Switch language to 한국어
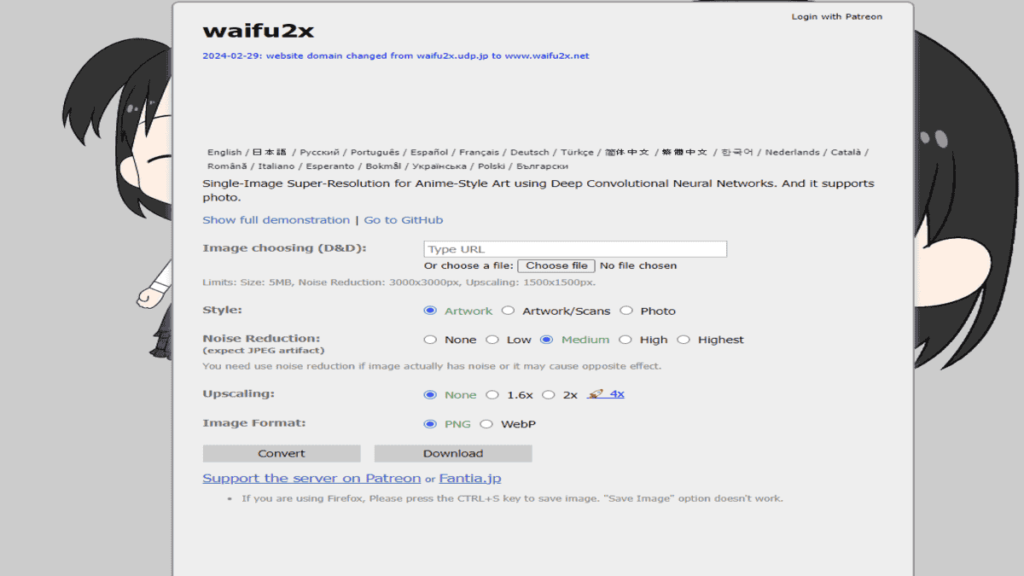The width and height of the screenshot is (1024, 576). [x=737, y=152]
